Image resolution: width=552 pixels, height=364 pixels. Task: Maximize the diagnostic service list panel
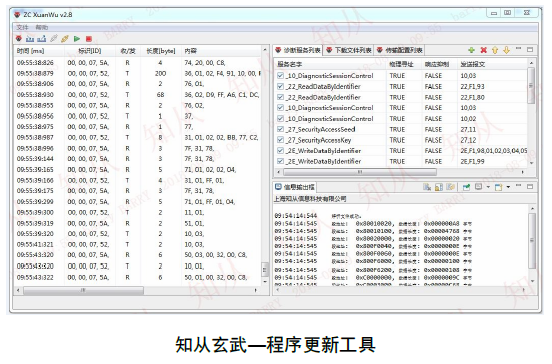530,50
